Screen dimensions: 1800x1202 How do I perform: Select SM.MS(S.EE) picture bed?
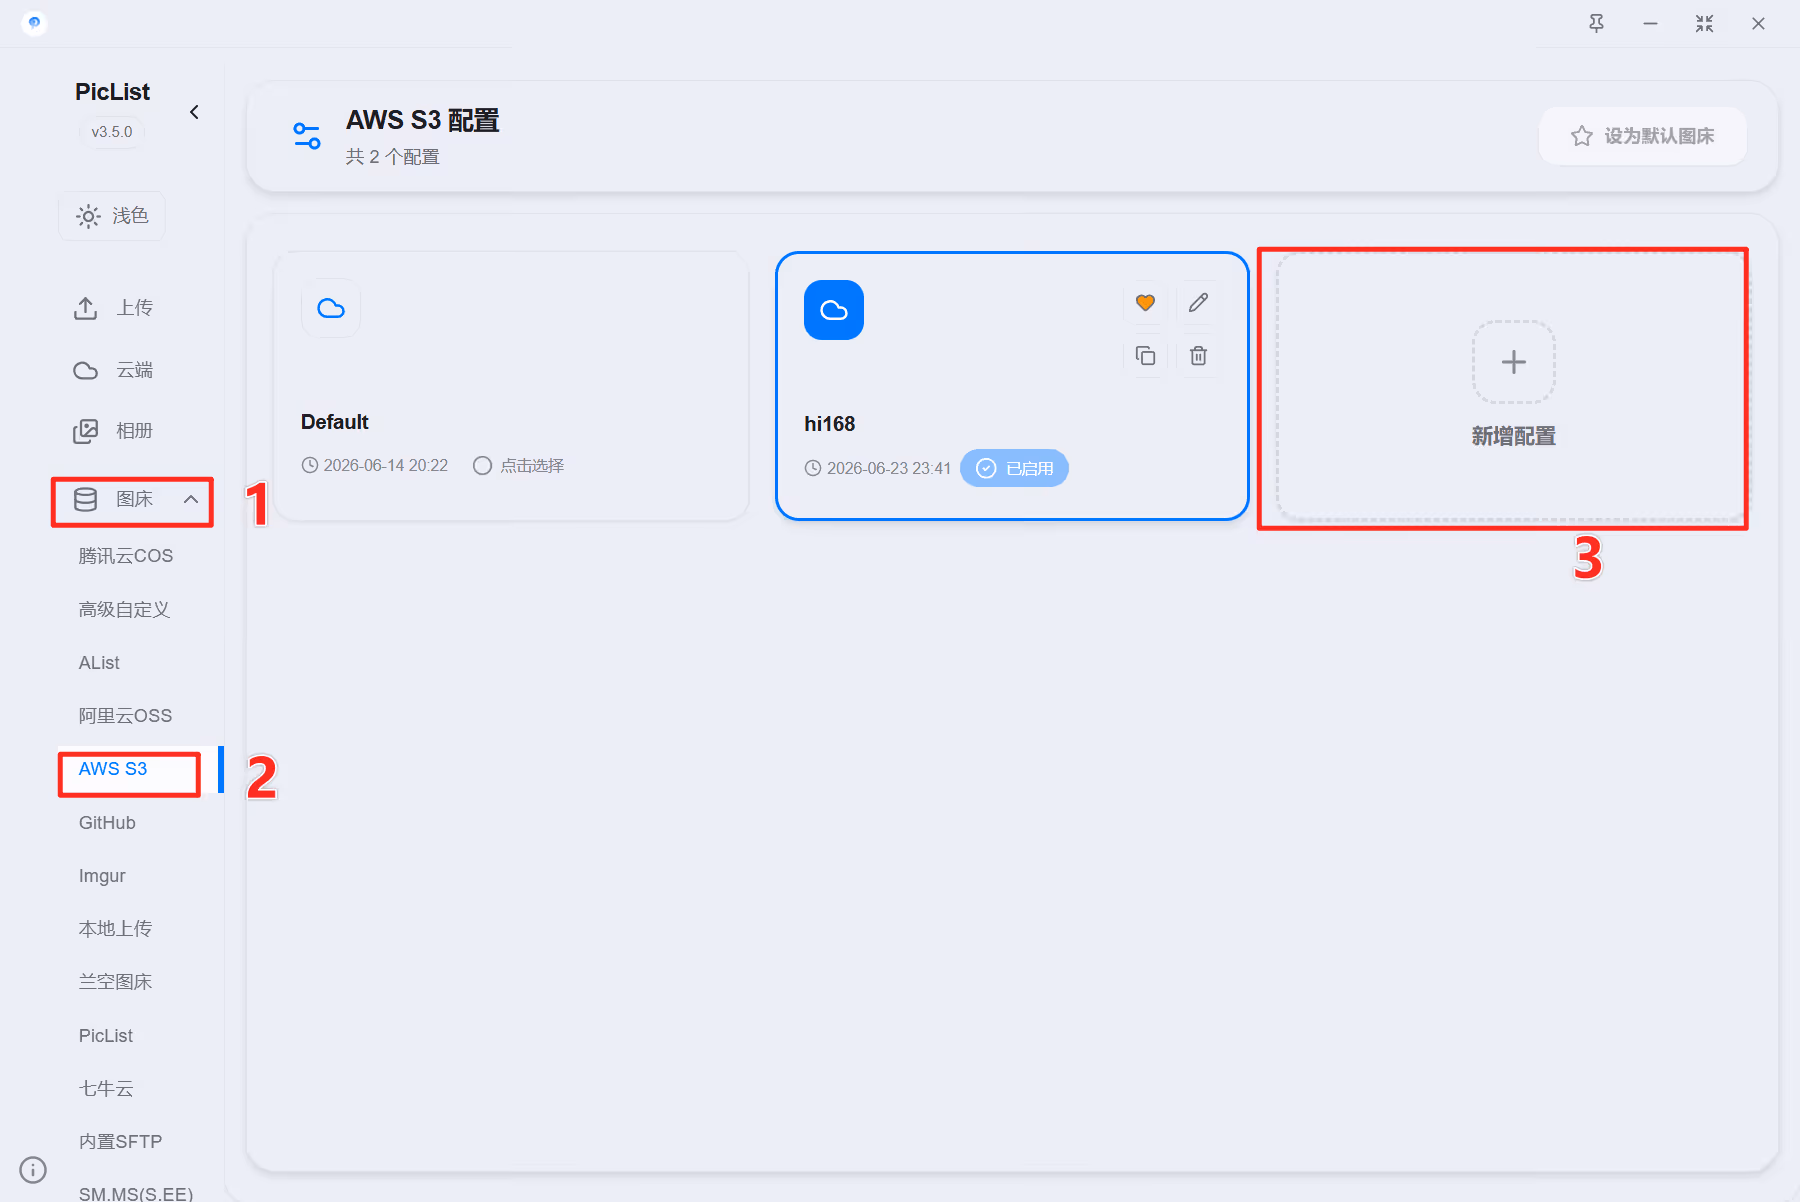click(136, 1193)
